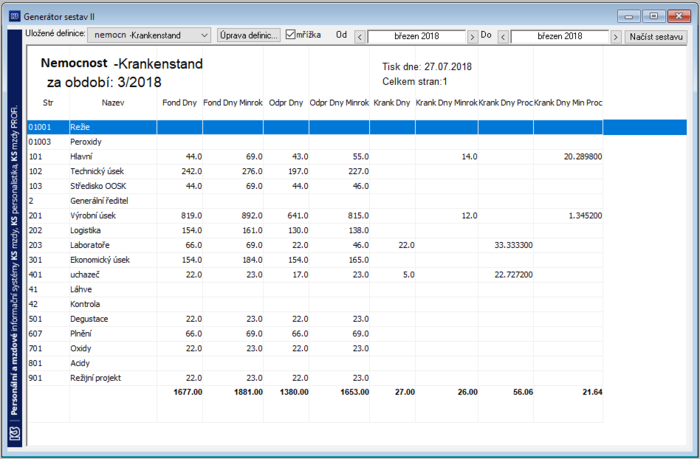The image size is (700, 459).
Task: Click the value 1.345200 in Výrobní úsek row
Action: (x=585, y=216)
